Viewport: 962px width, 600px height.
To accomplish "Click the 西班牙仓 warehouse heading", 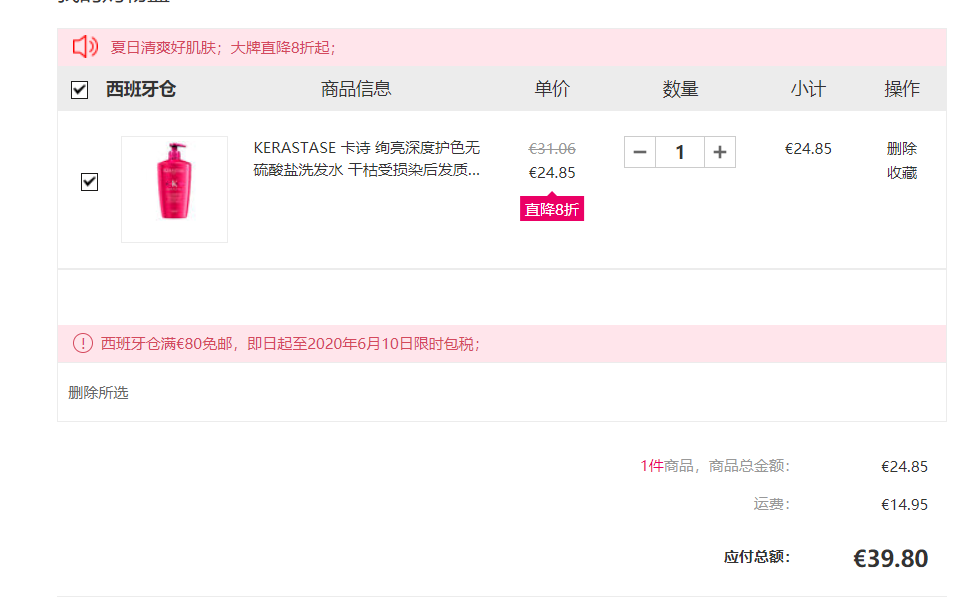I will (x=140, y=89).
